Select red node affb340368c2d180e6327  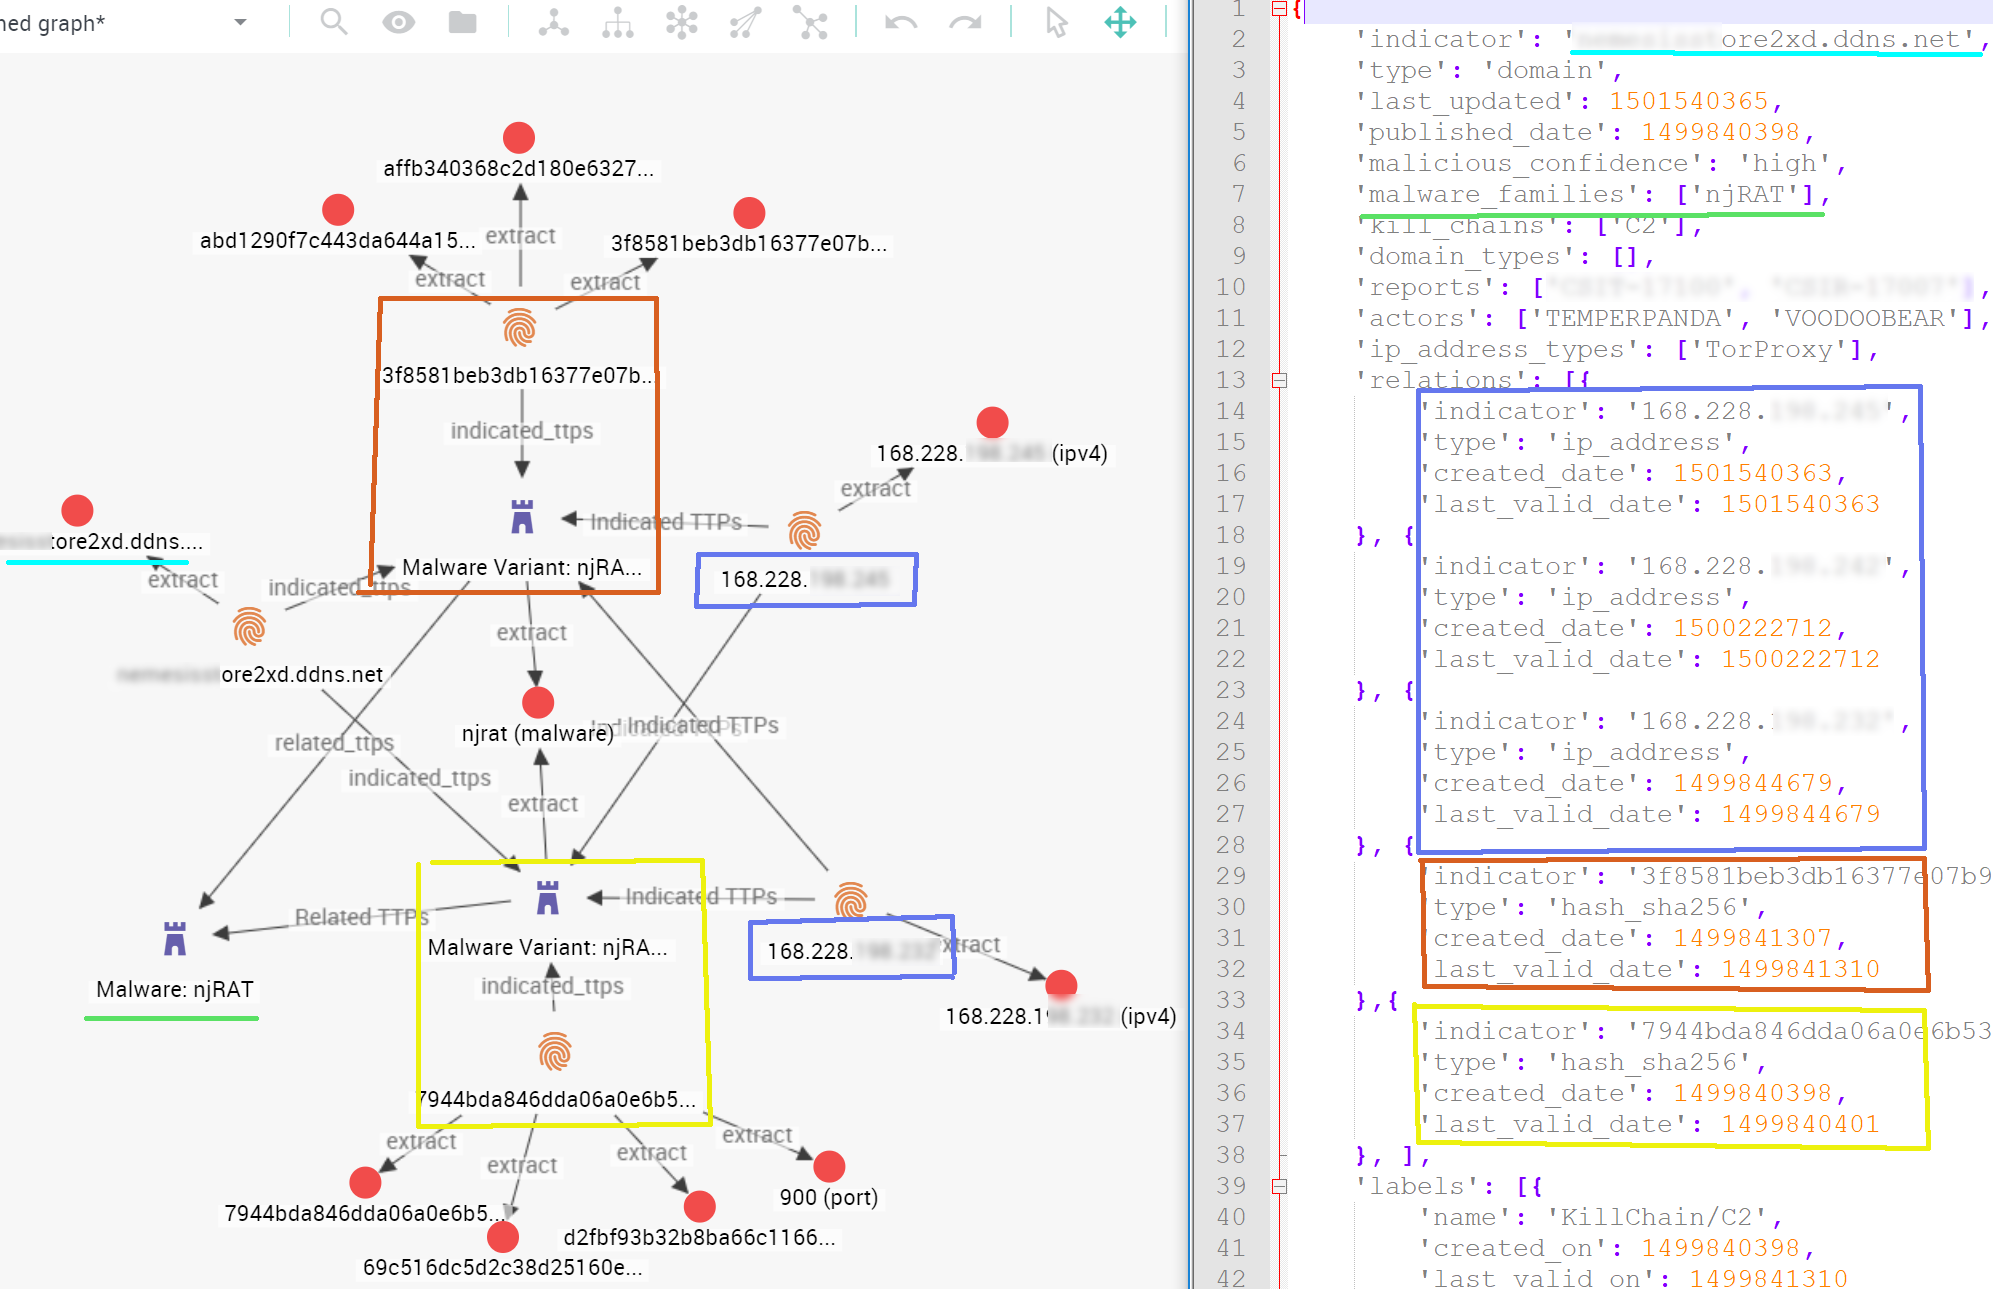518,137
